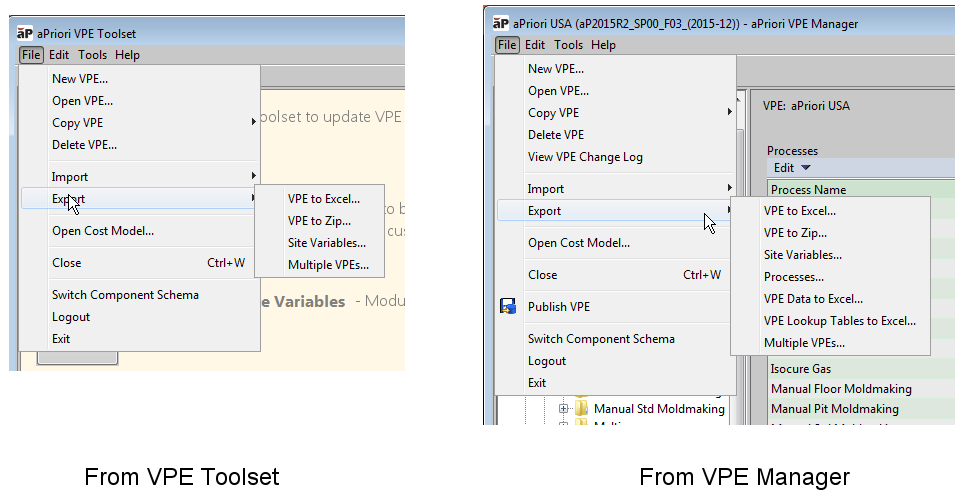Click the aP logo in VPE Manager title bar
This screenshot has width=964, height=496.
pos(502,24)
